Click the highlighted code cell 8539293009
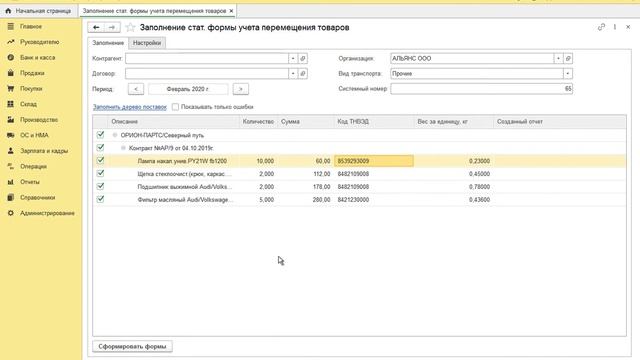The image size is (640, 360). tap(373, 161)
